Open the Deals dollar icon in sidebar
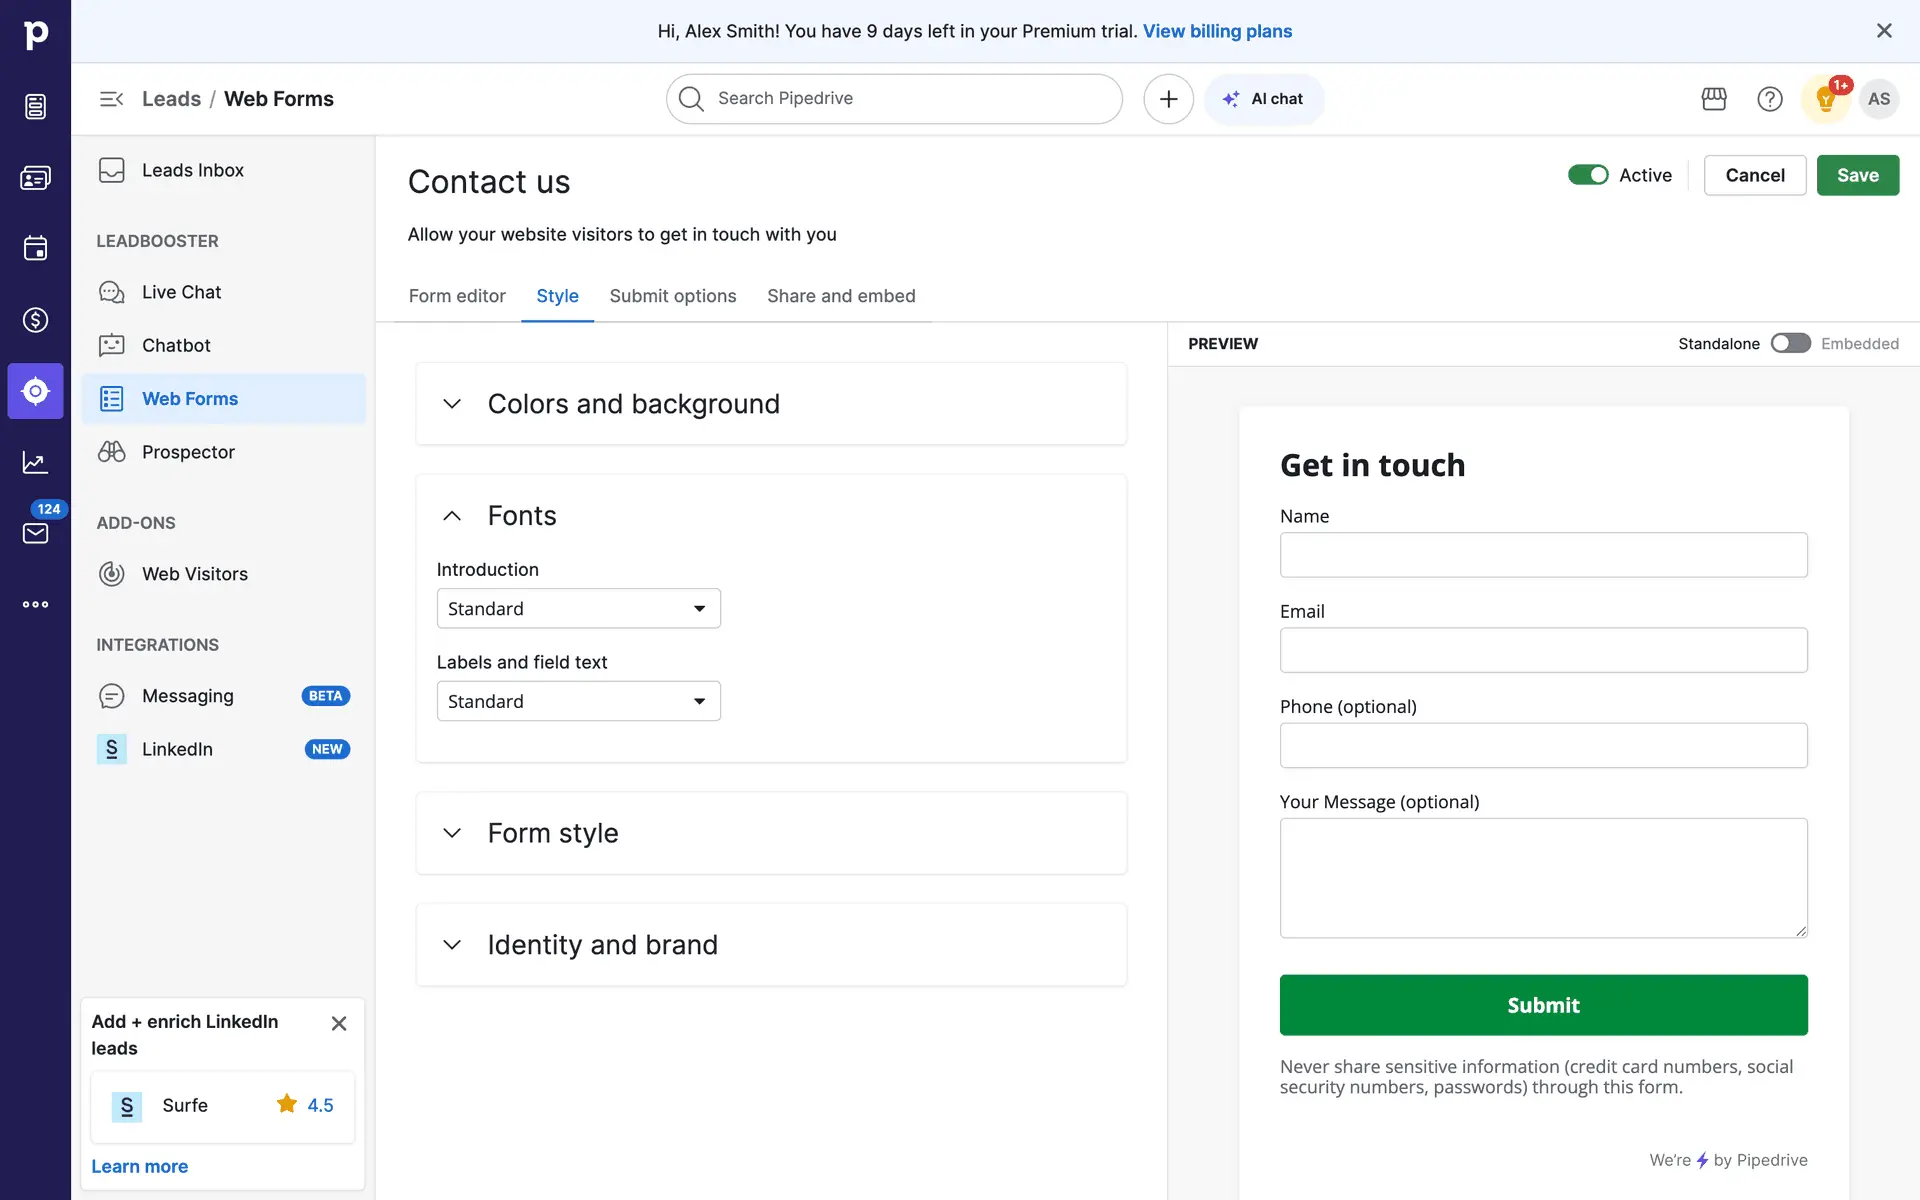The image size is (1920, 1200). [35, 320]
